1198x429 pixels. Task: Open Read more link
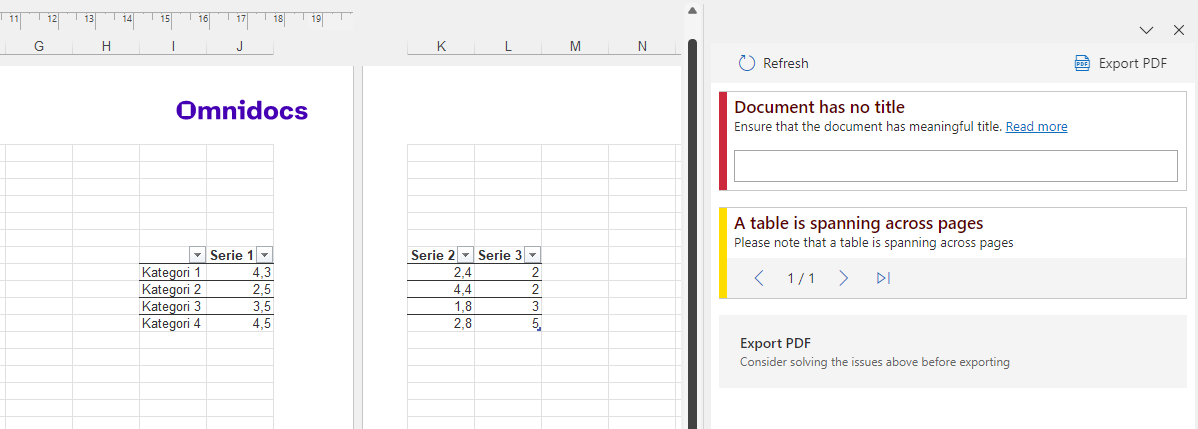click(x=1036, y=127)
